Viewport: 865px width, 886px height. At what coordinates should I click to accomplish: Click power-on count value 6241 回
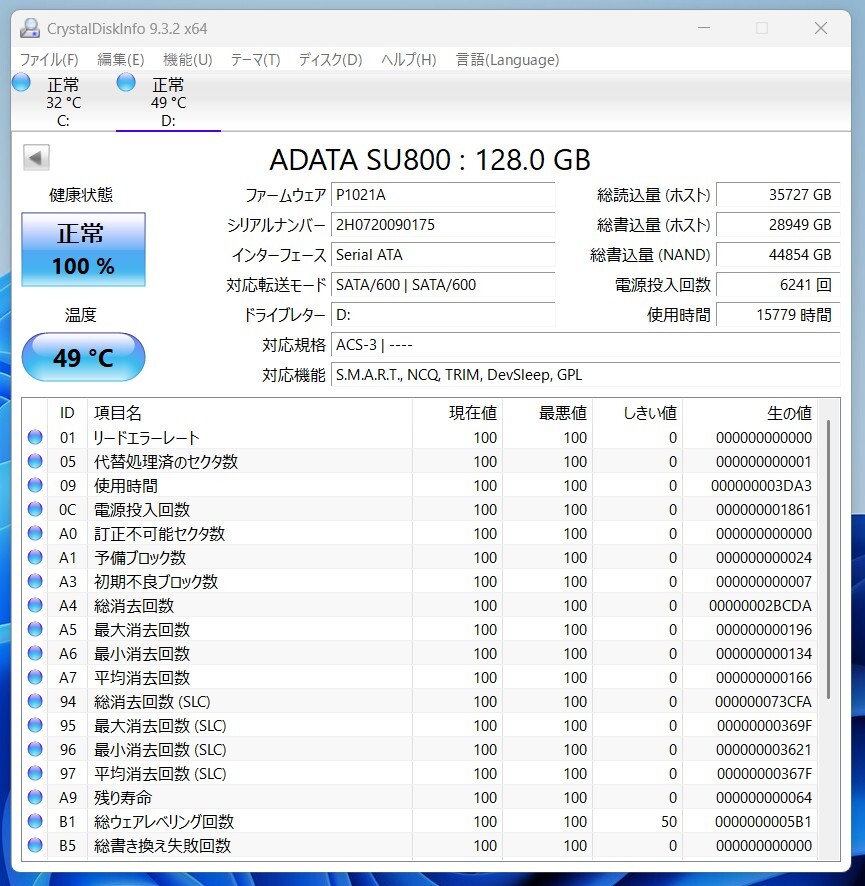778,285
